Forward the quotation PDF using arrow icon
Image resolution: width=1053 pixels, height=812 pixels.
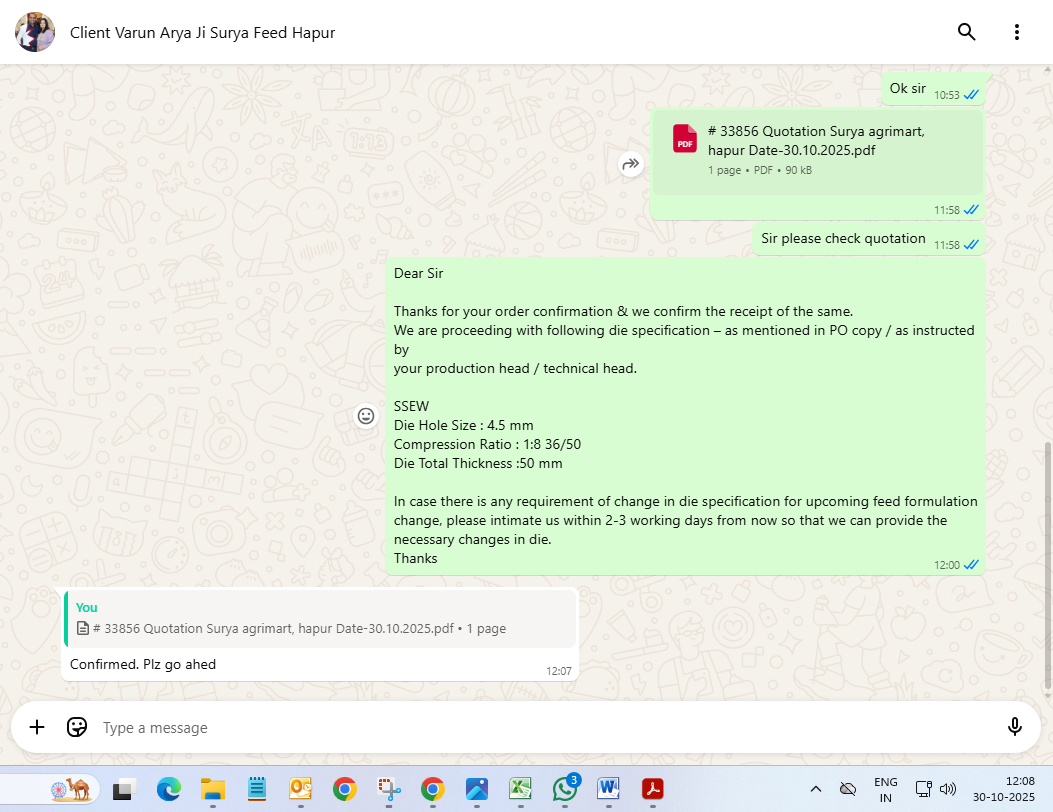pyautogui.click(x=630, y=164)
